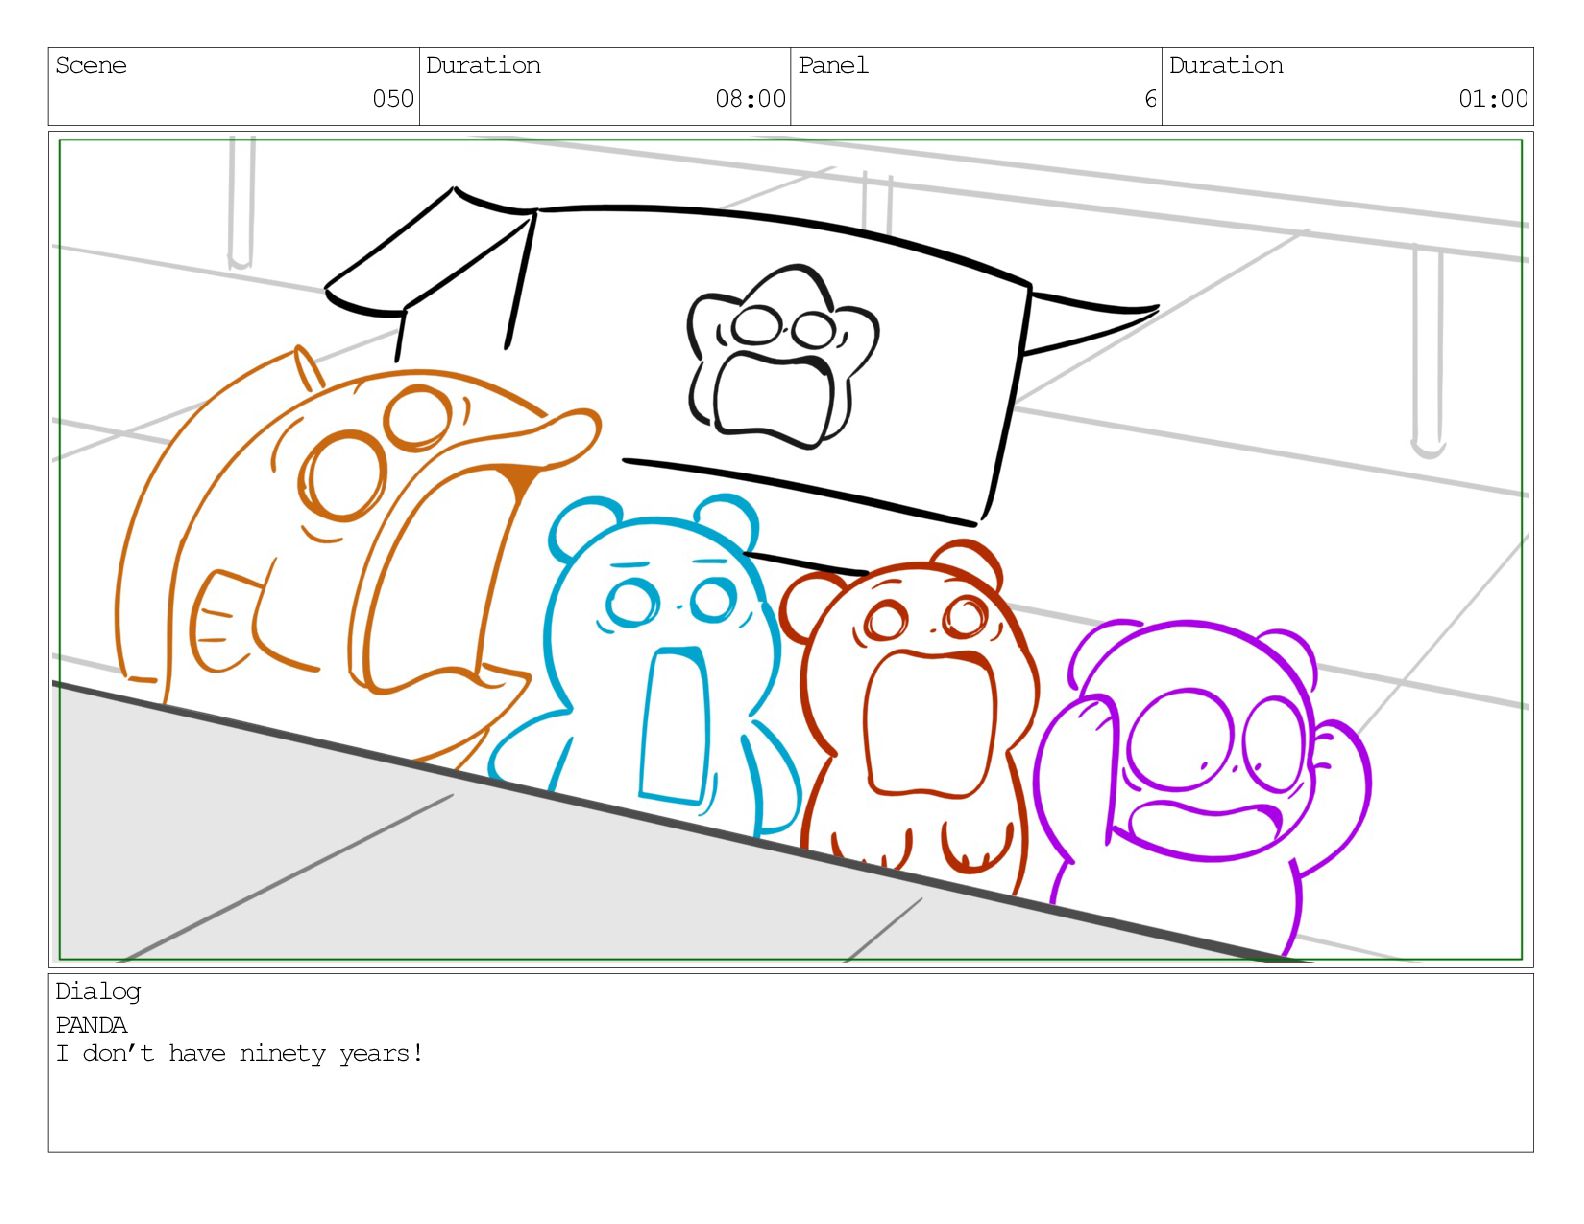The height and width of the screenshot is (1224, 1584).
Task: Click the PANDA speaker name
Action: pyautogui.click(x=91, y=1025)
